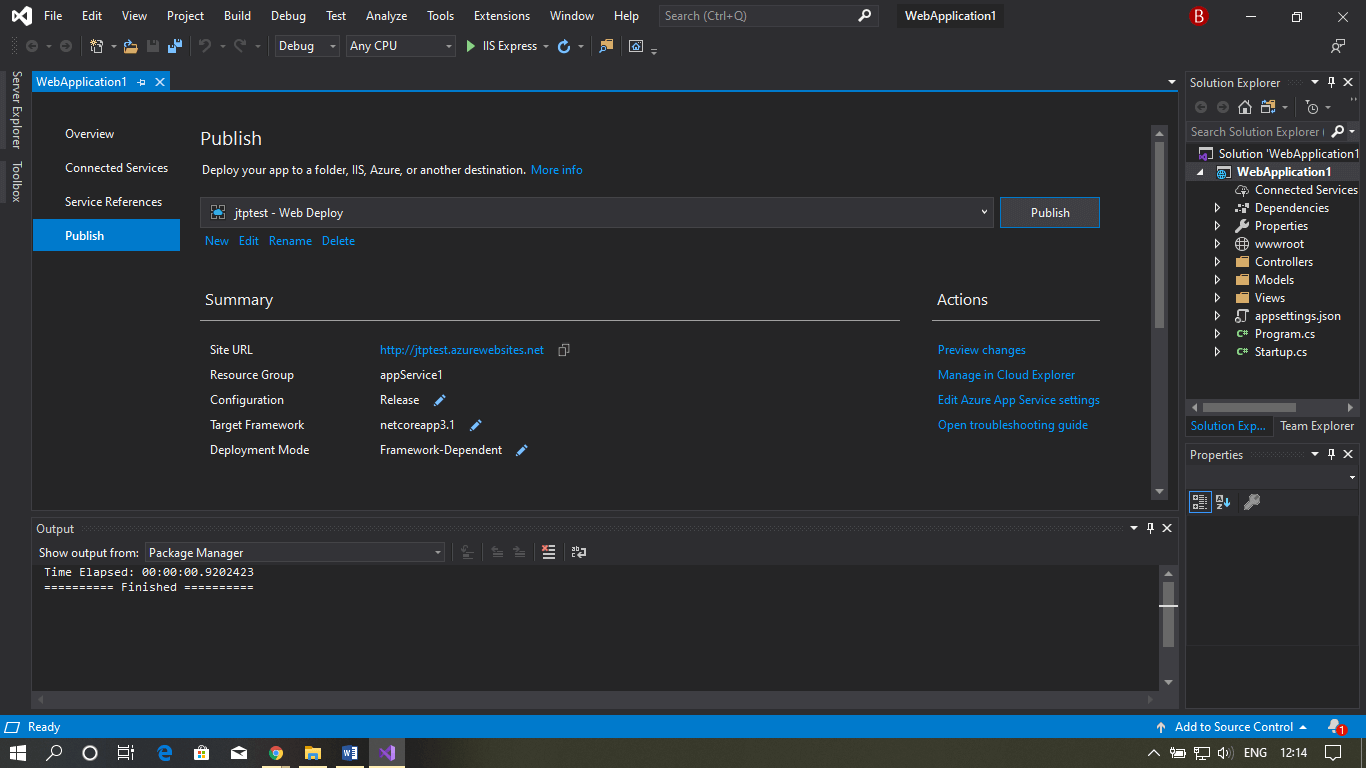The height and width of the screenshot is (768, 1366).
Task: Click the Search Solution Explorer field
Action: pos(1257,132)
